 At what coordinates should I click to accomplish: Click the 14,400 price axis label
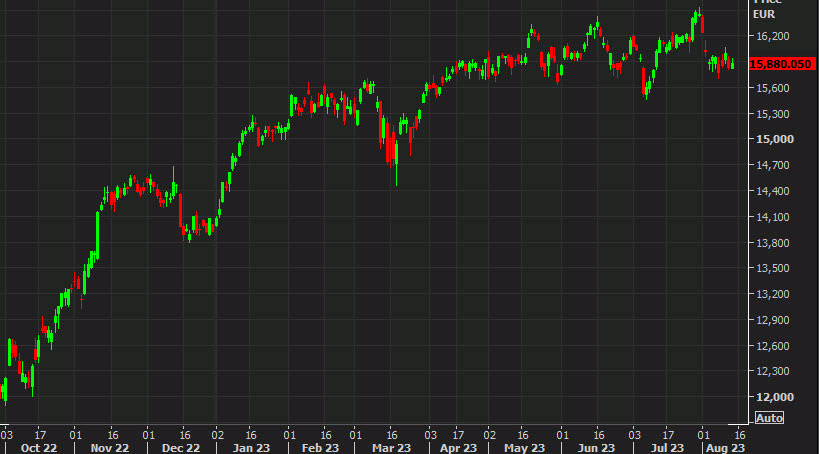773,191
